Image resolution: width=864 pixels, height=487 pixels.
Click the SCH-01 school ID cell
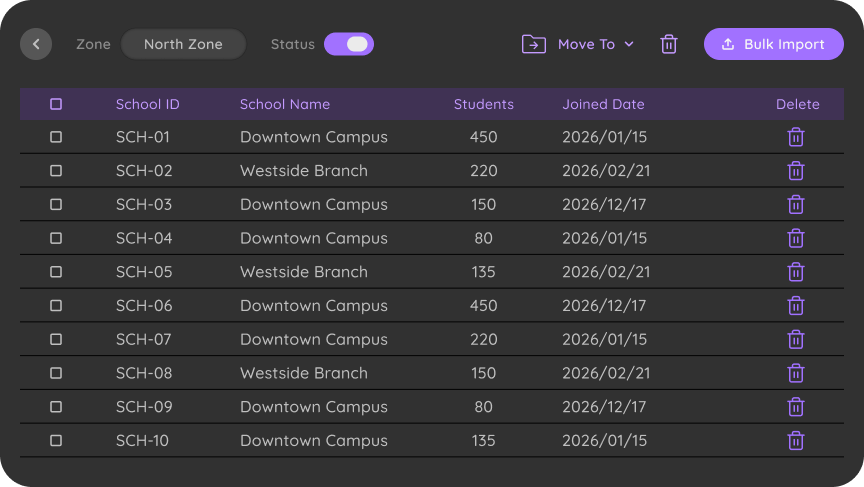(143, 137)
